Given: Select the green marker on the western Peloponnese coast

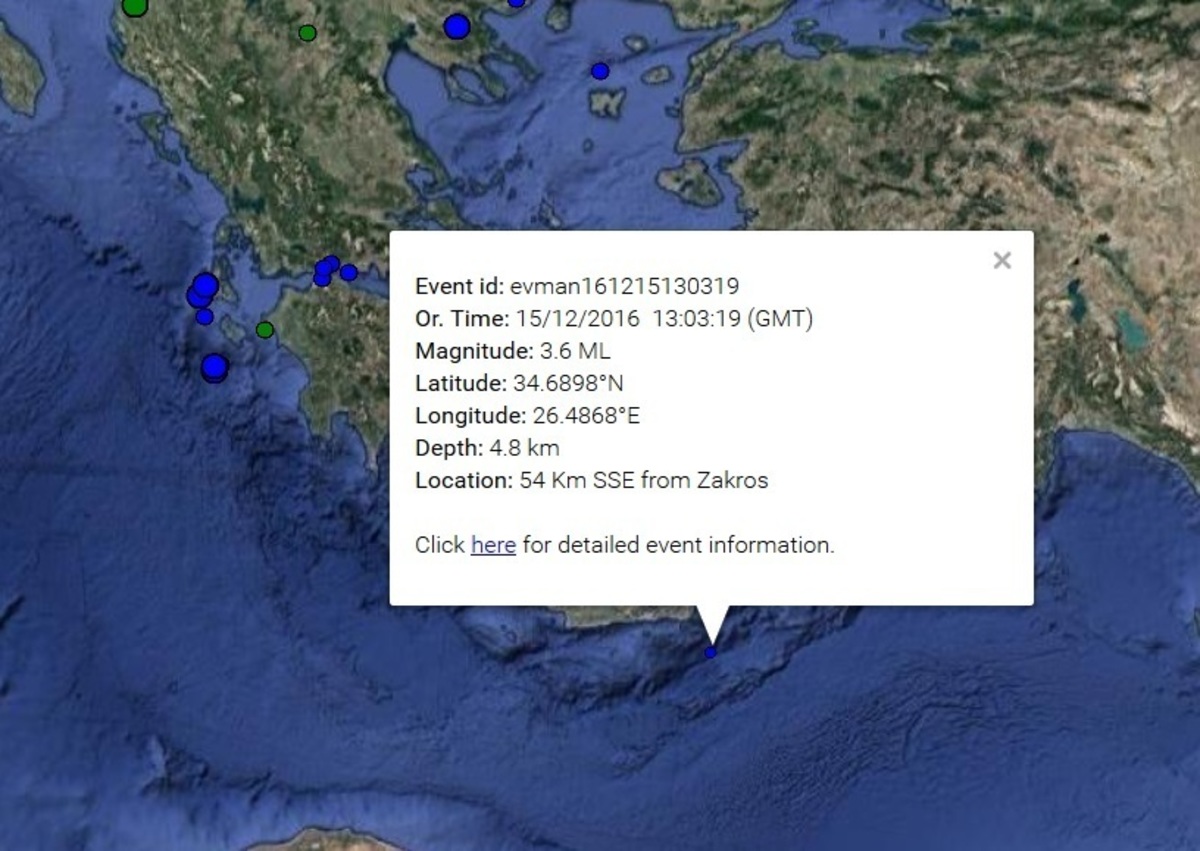Looking at the screenshot, I should [x=265, y=330].
